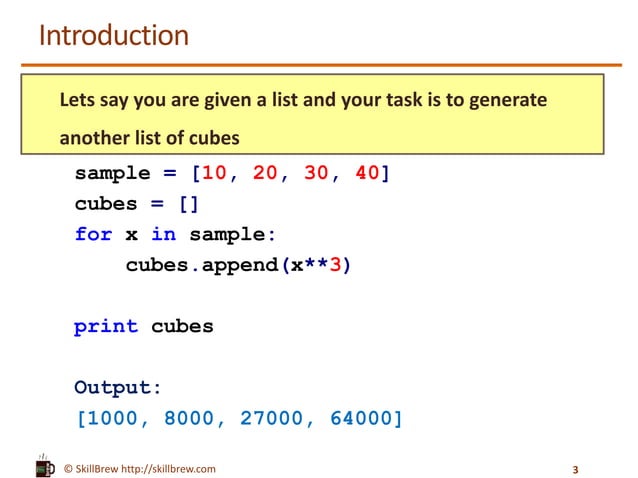Click the © SkillBrew copyright text
Image resolution: width=638 pixels, height=478 pixels.
click(x=91, y=469)
